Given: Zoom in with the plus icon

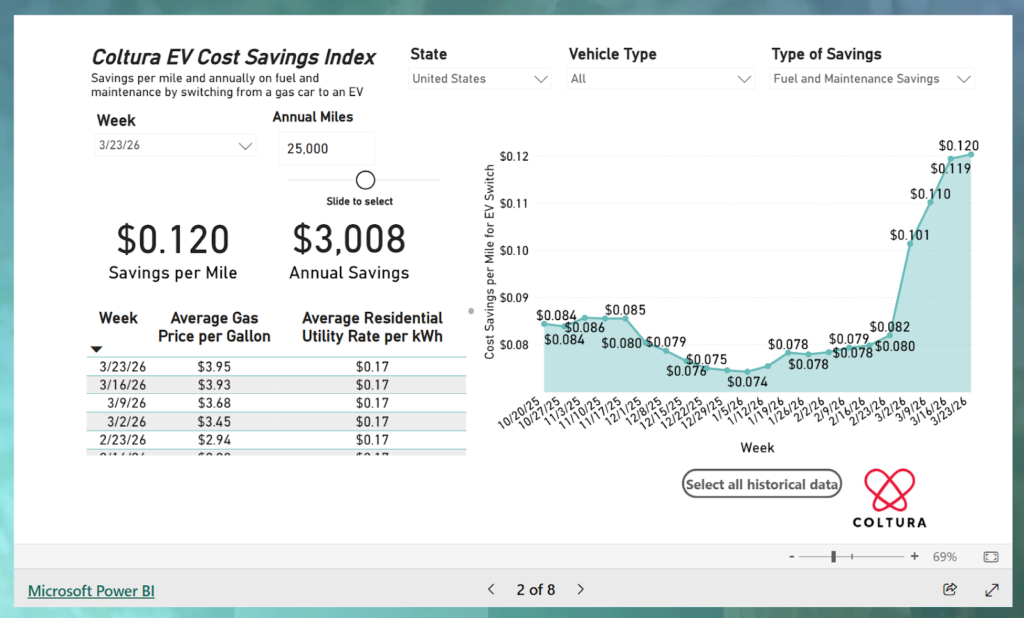Looking at the screenshot, I should [x=914, y=556].
